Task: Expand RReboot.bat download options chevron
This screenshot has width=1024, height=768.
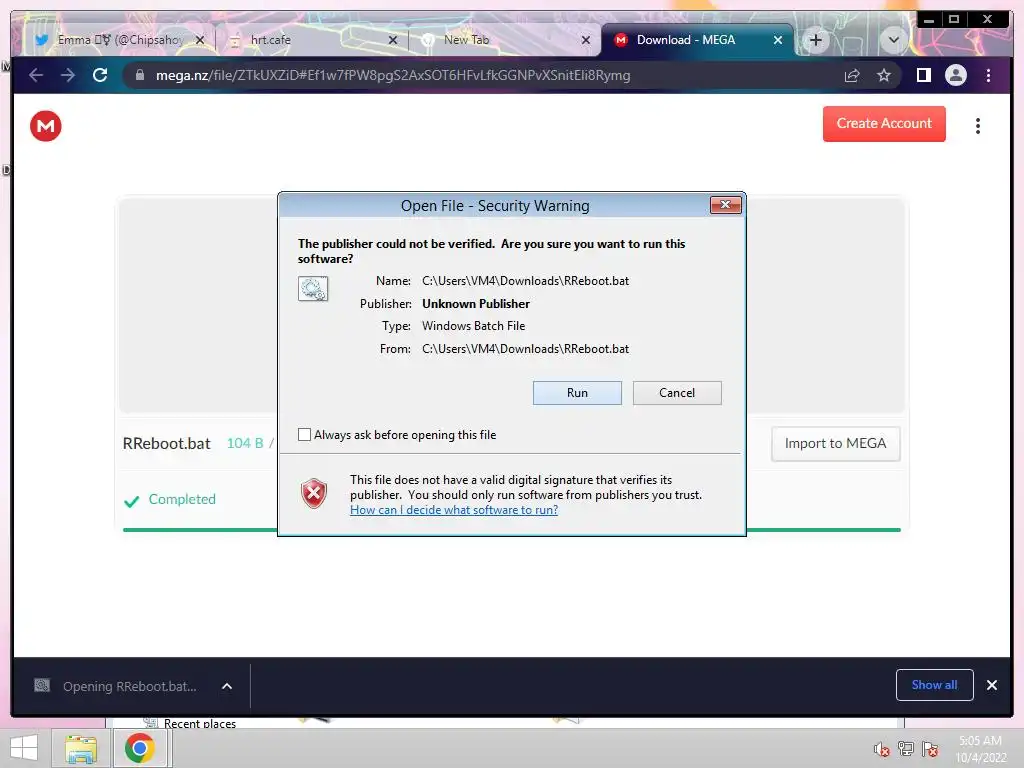Action: (x=227, y=686)
